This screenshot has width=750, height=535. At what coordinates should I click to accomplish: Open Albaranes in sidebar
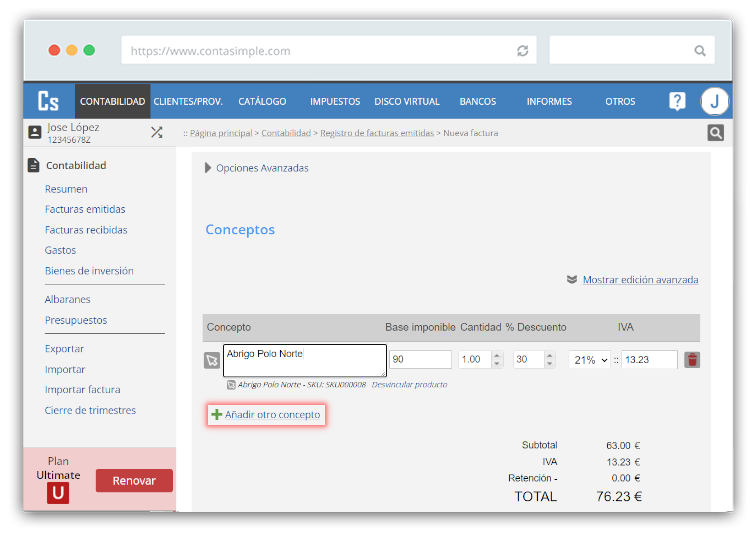point(67,299)
